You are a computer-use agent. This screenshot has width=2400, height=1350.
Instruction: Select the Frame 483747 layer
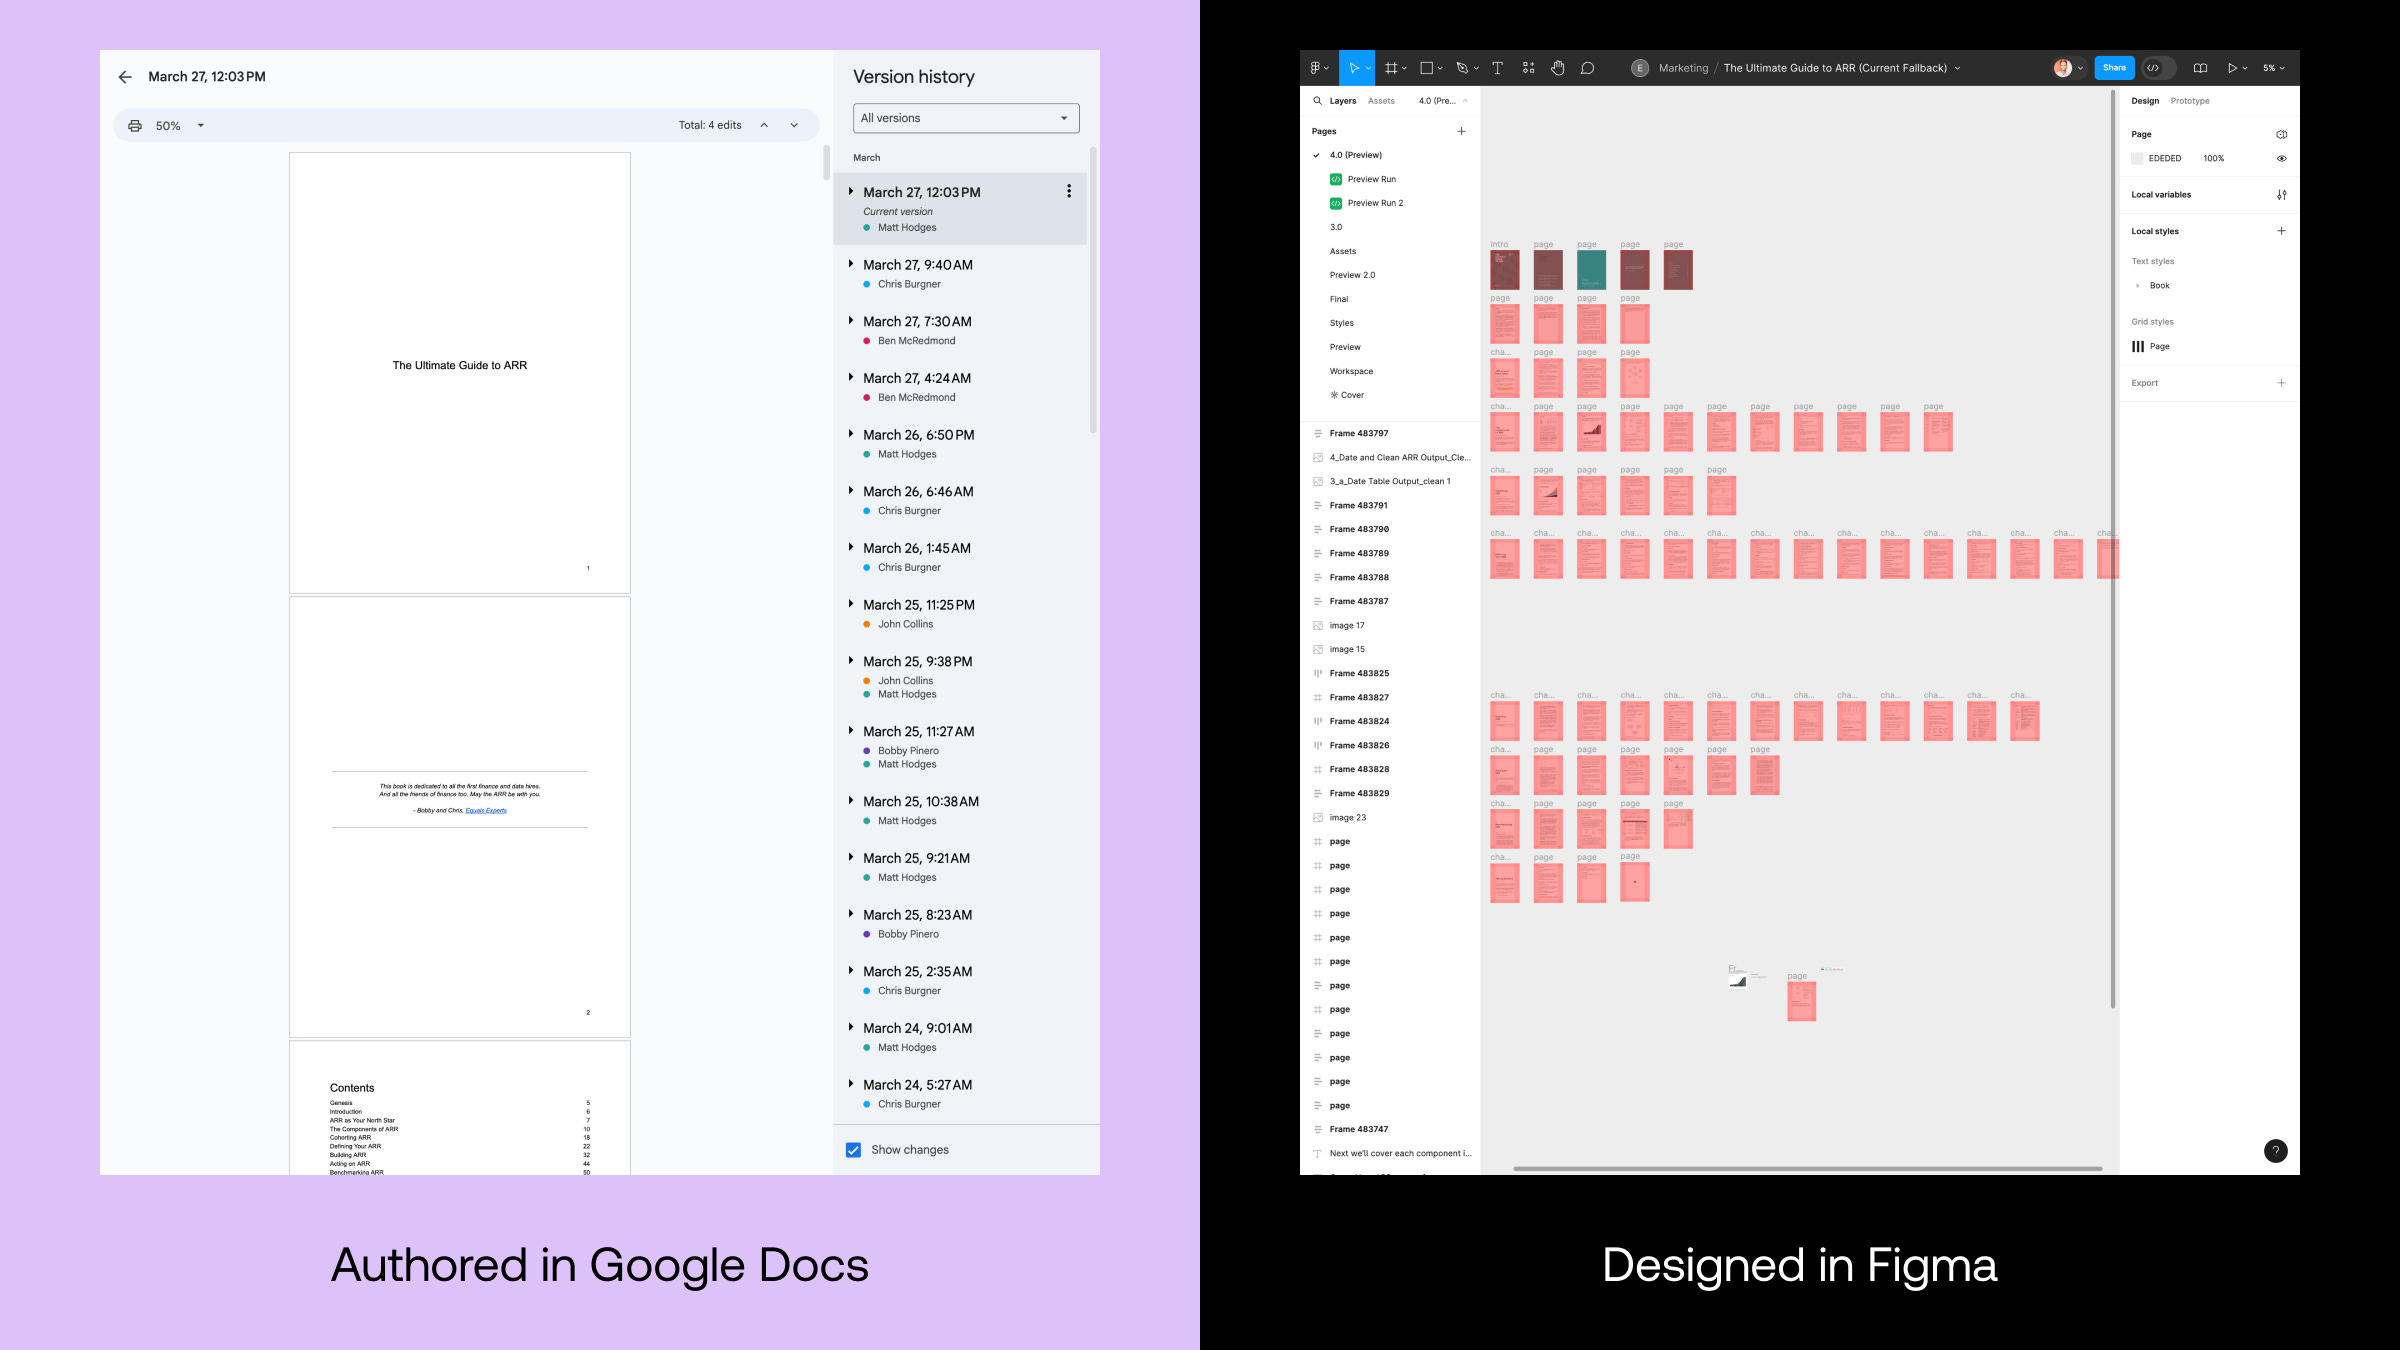pos(1390,1129)
